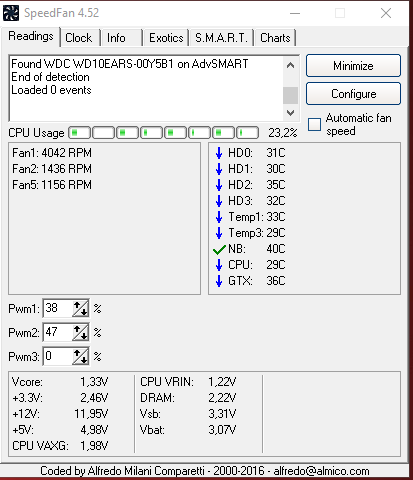Click the blue down arrow next to Temp1
Screen dimensions: 413x480
click(x=219, y=217)
